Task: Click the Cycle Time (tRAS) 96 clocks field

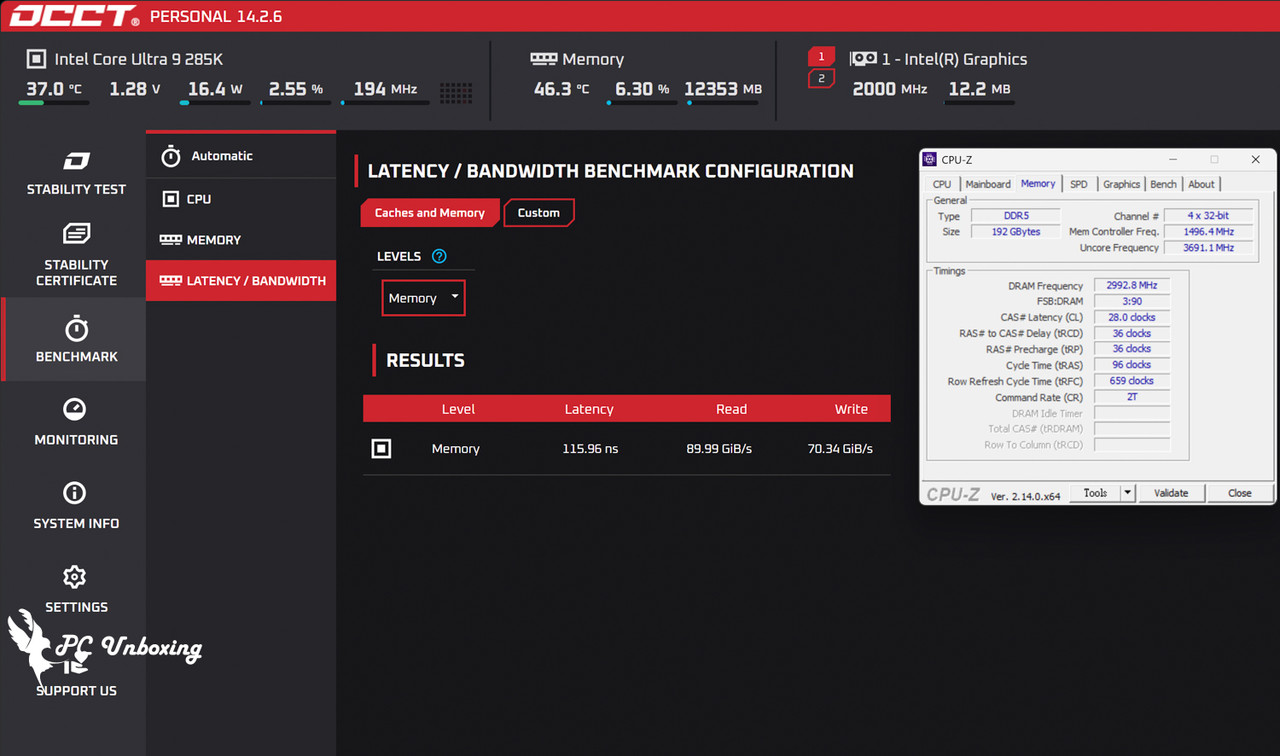Action: click(1132, 365)
